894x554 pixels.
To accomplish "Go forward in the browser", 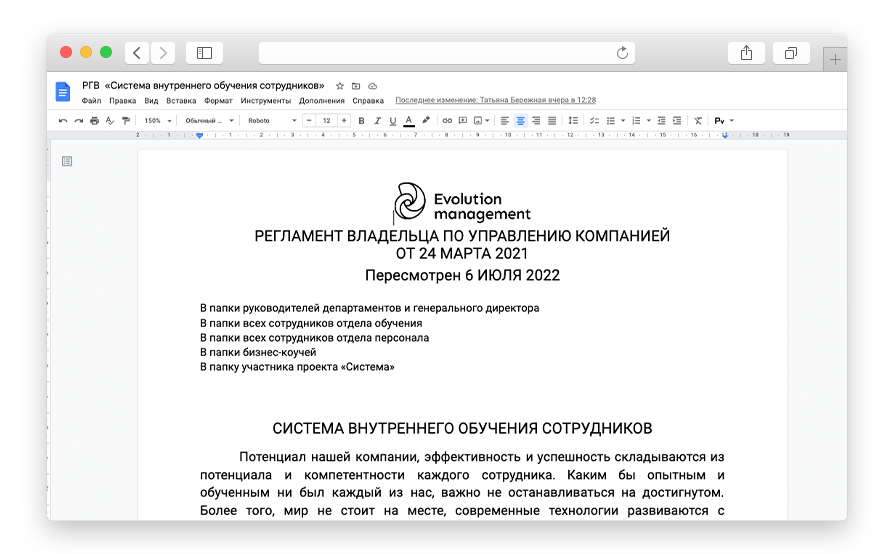I will 163,53.
